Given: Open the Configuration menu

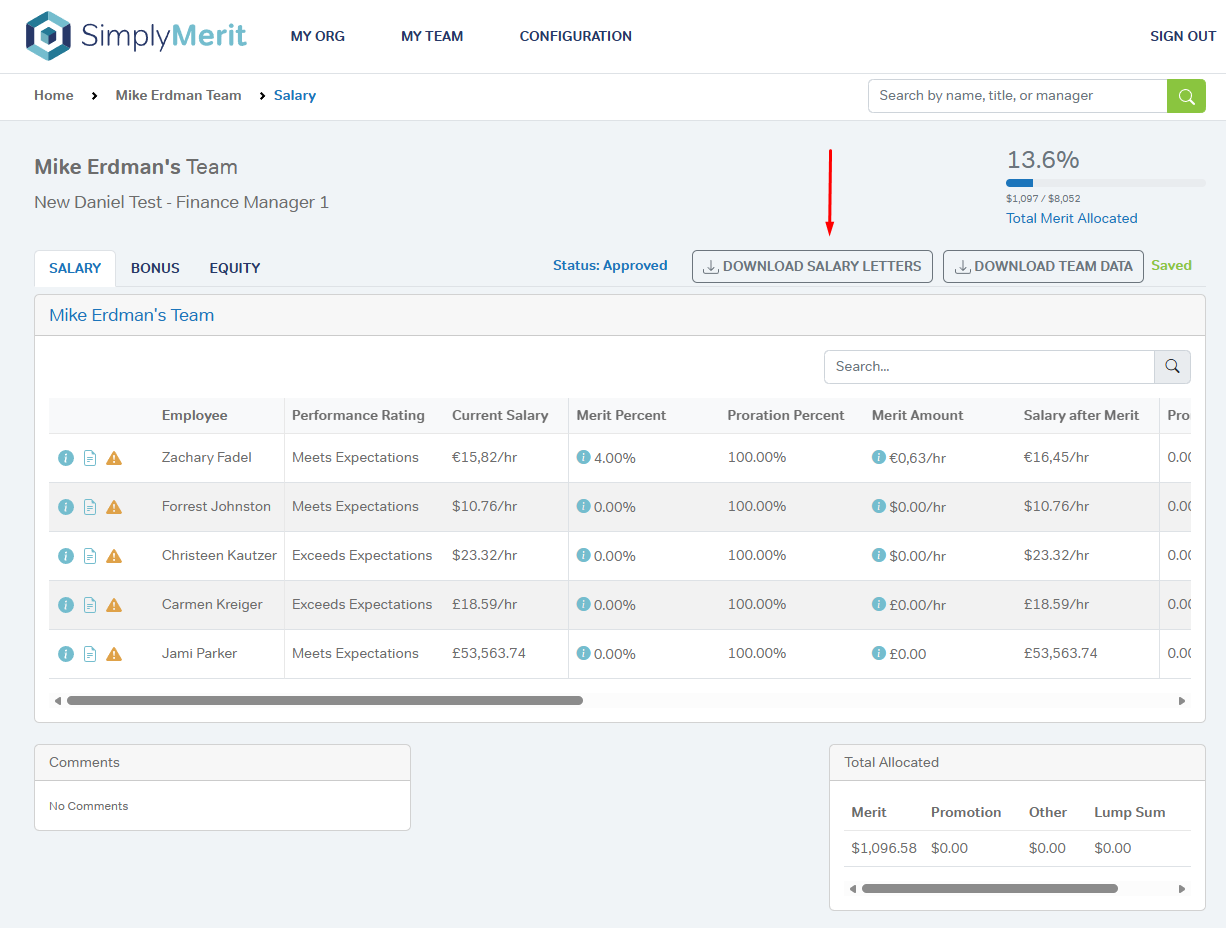Looking at the screenshot, I should click(x=575, y=36).
